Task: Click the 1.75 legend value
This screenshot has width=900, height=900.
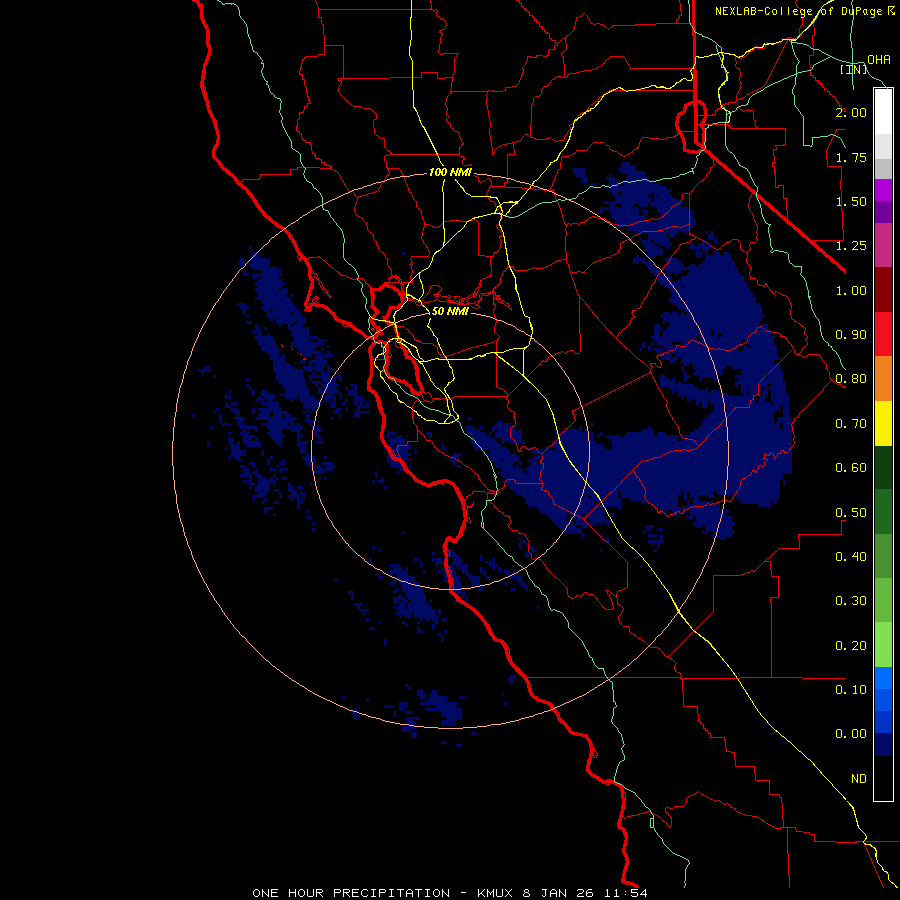Action: 851,157
